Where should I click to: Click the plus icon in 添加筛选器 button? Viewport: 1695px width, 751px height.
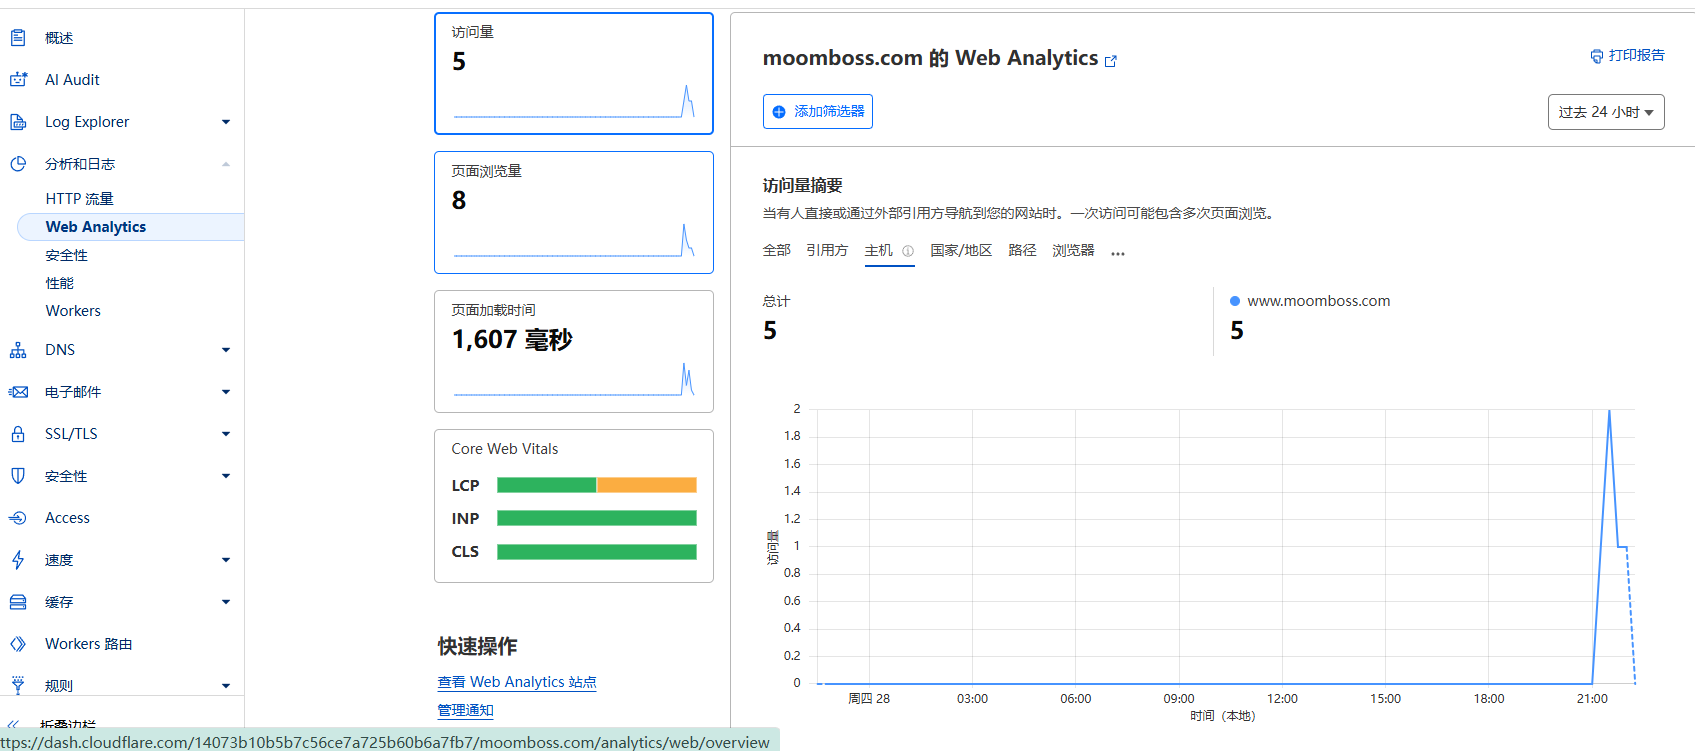coord(779,112)
